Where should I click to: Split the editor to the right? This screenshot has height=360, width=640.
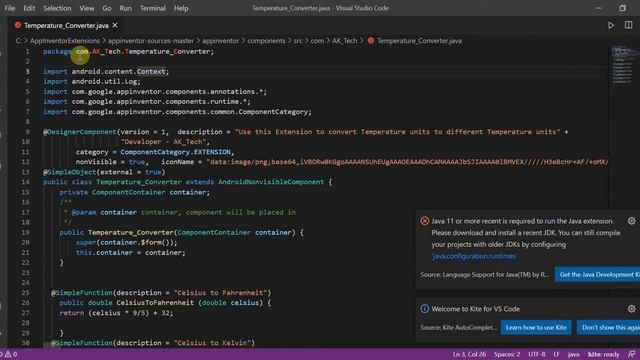click(629, 25)
